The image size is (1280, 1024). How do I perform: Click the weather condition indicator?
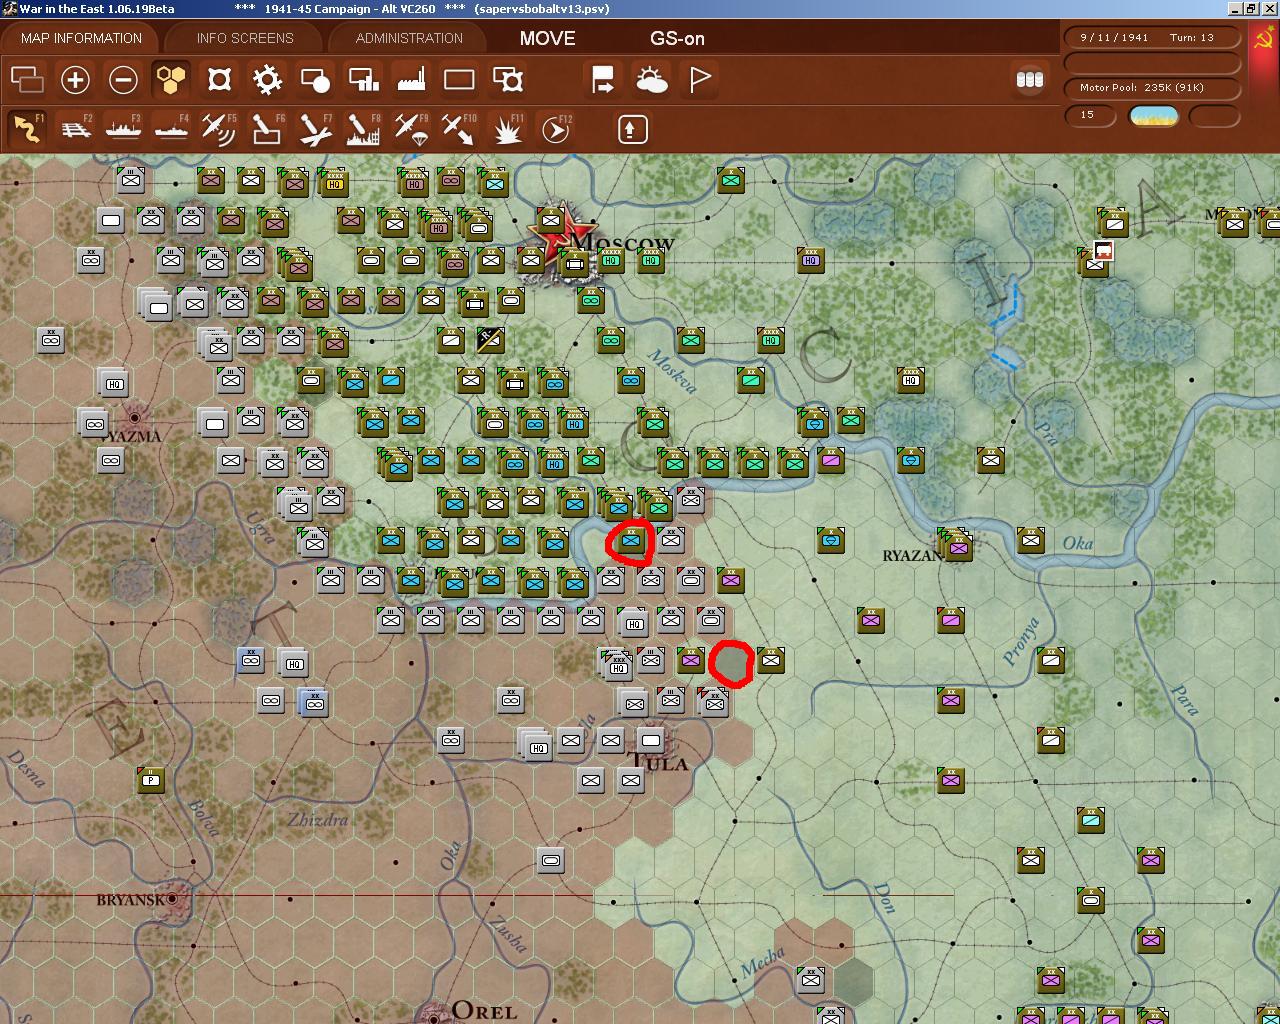pyautogui.click(x=1153, y=115)
